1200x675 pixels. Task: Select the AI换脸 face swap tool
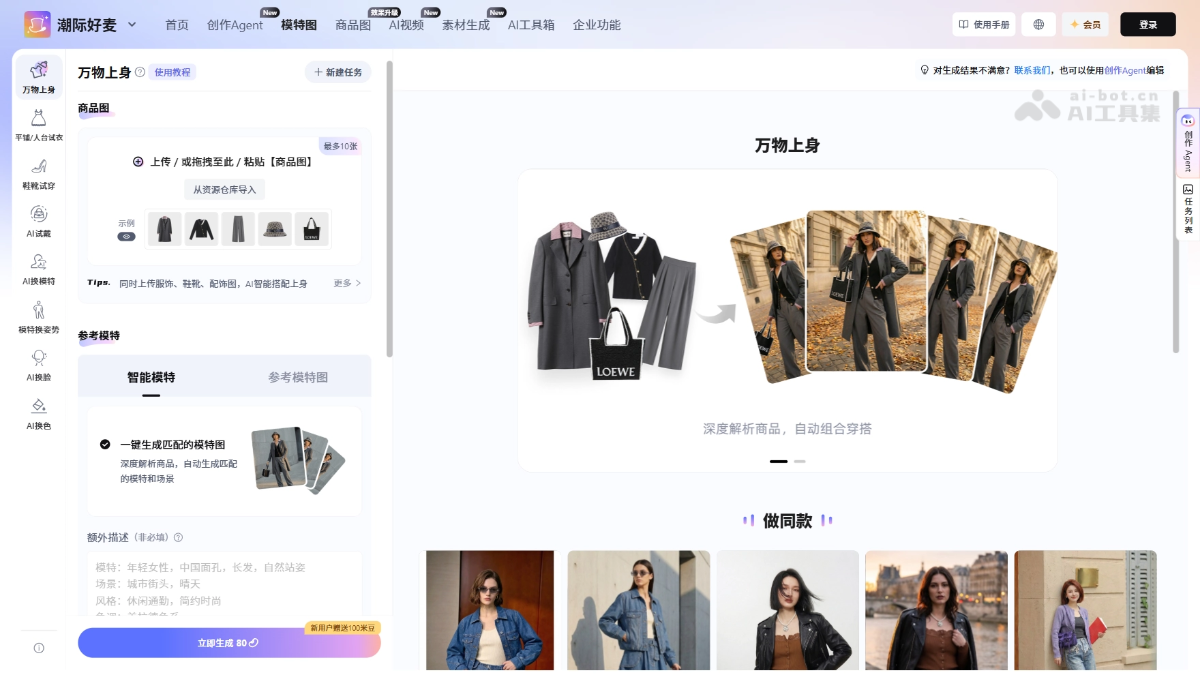[x=38, y=365]
